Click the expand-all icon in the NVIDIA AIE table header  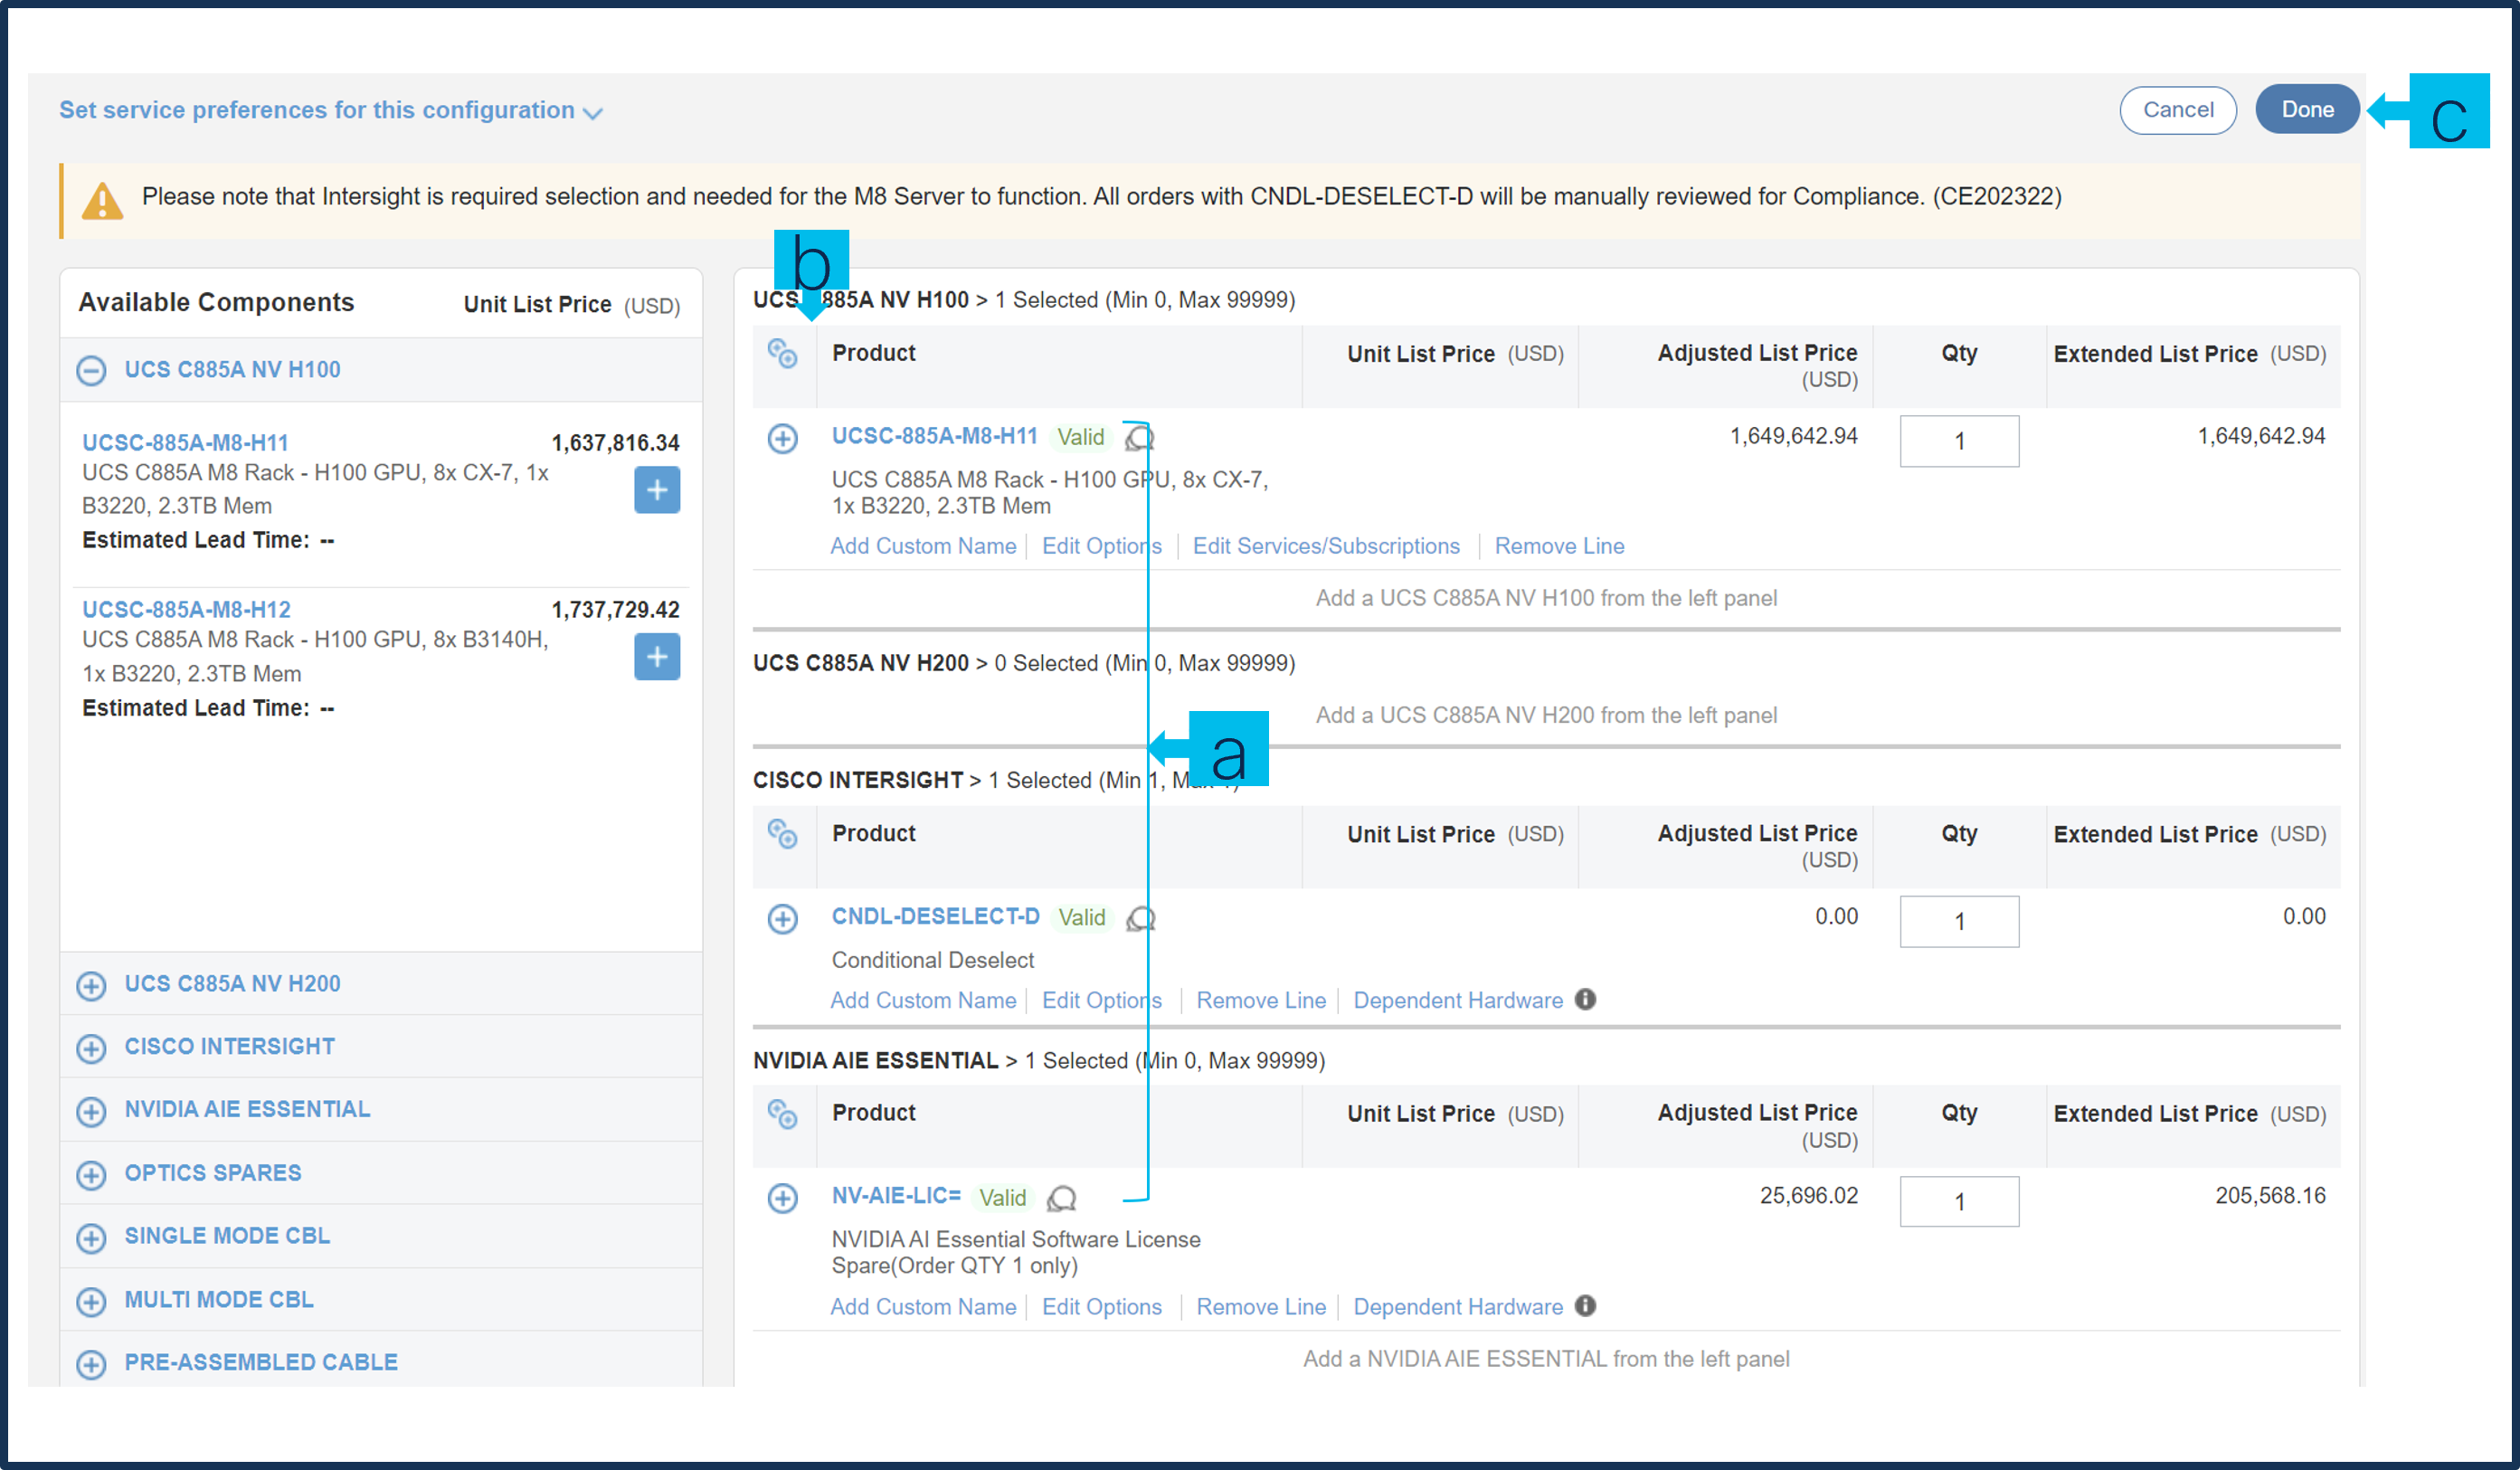tap(782, 1113)
